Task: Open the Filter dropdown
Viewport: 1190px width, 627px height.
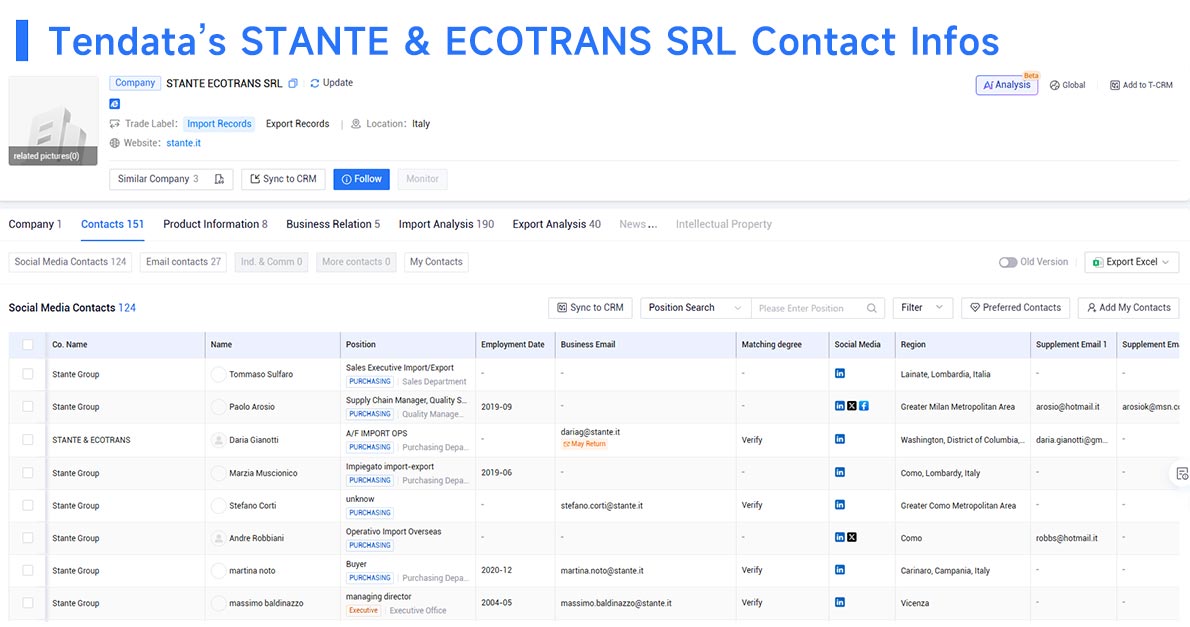Action: point(922,308)
